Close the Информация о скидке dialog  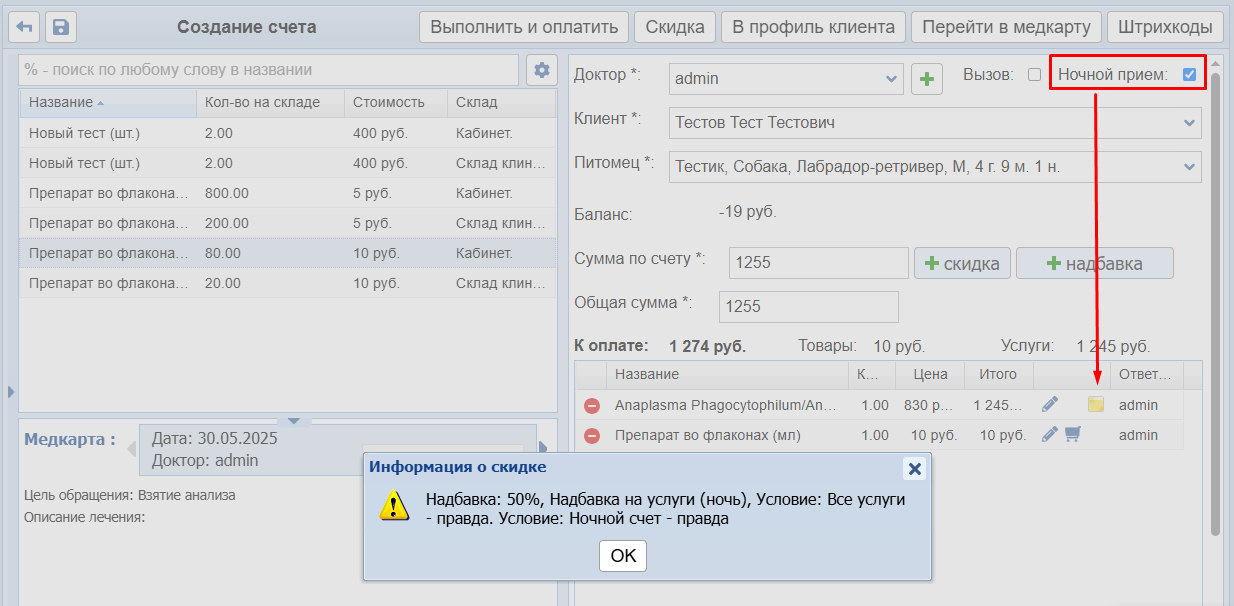pos(913,468)
